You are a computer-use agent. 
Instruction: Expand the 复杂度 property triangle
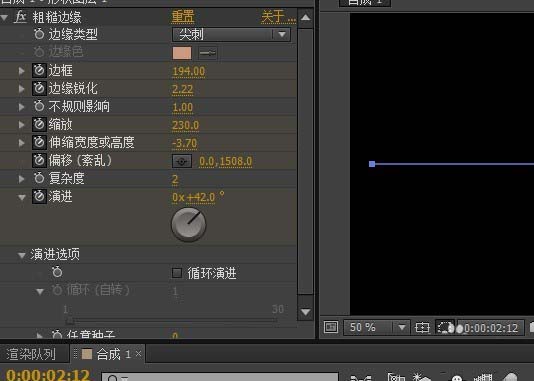pyautogui.click(x=21, y=179)
